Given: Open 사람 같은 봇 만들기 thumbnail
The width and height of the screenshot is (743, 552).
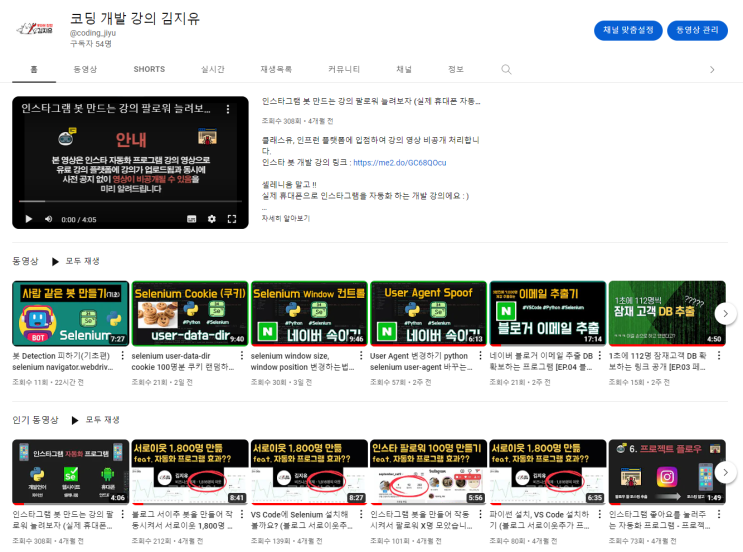Looking at the screenshot, I should tap(71, 313).
